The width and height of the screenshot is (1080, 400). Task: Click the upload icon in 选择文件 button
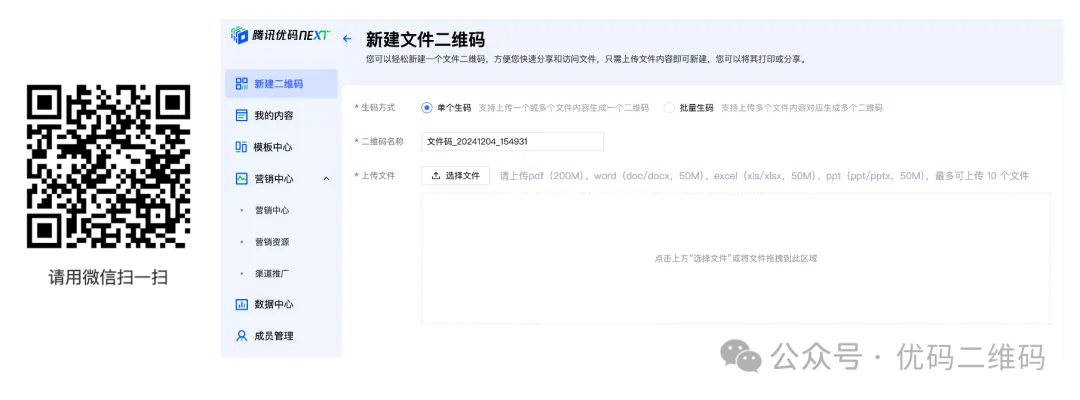point(435,176)
